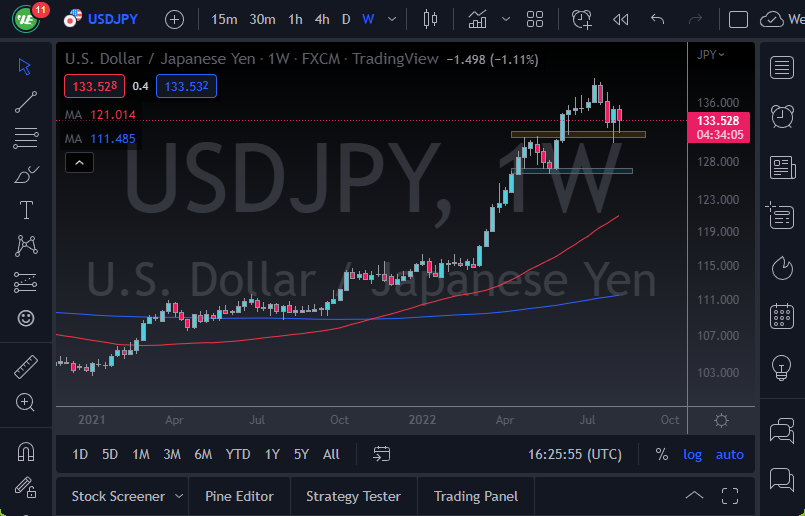
Task: Switch to the daily D timeframe
Action: click(346, 20)
